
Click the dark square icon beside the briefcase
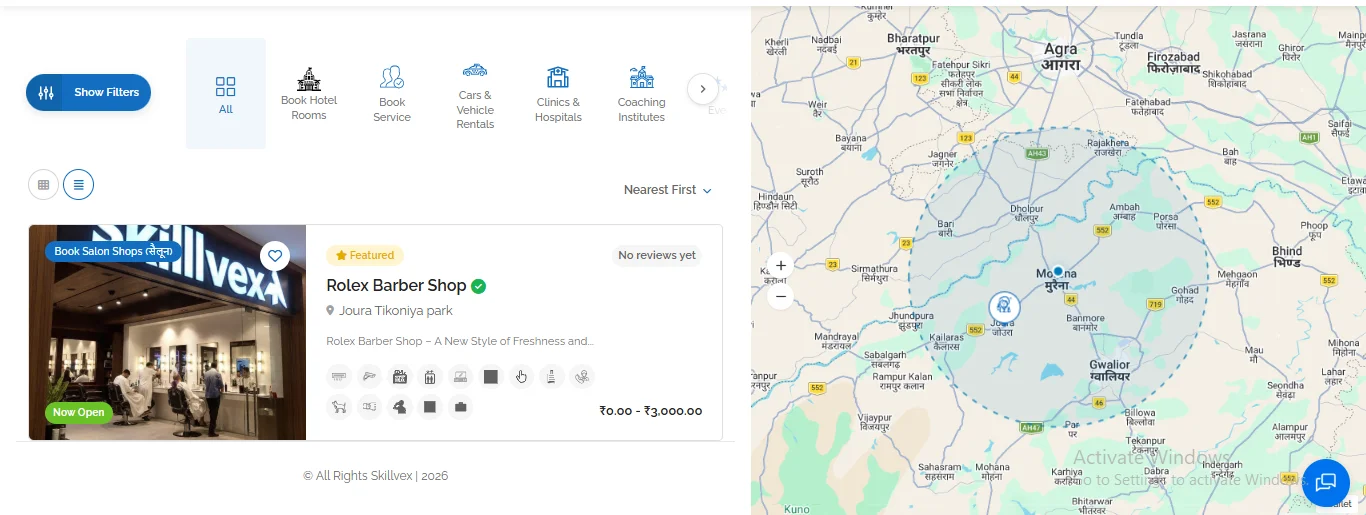pos(430,407)
